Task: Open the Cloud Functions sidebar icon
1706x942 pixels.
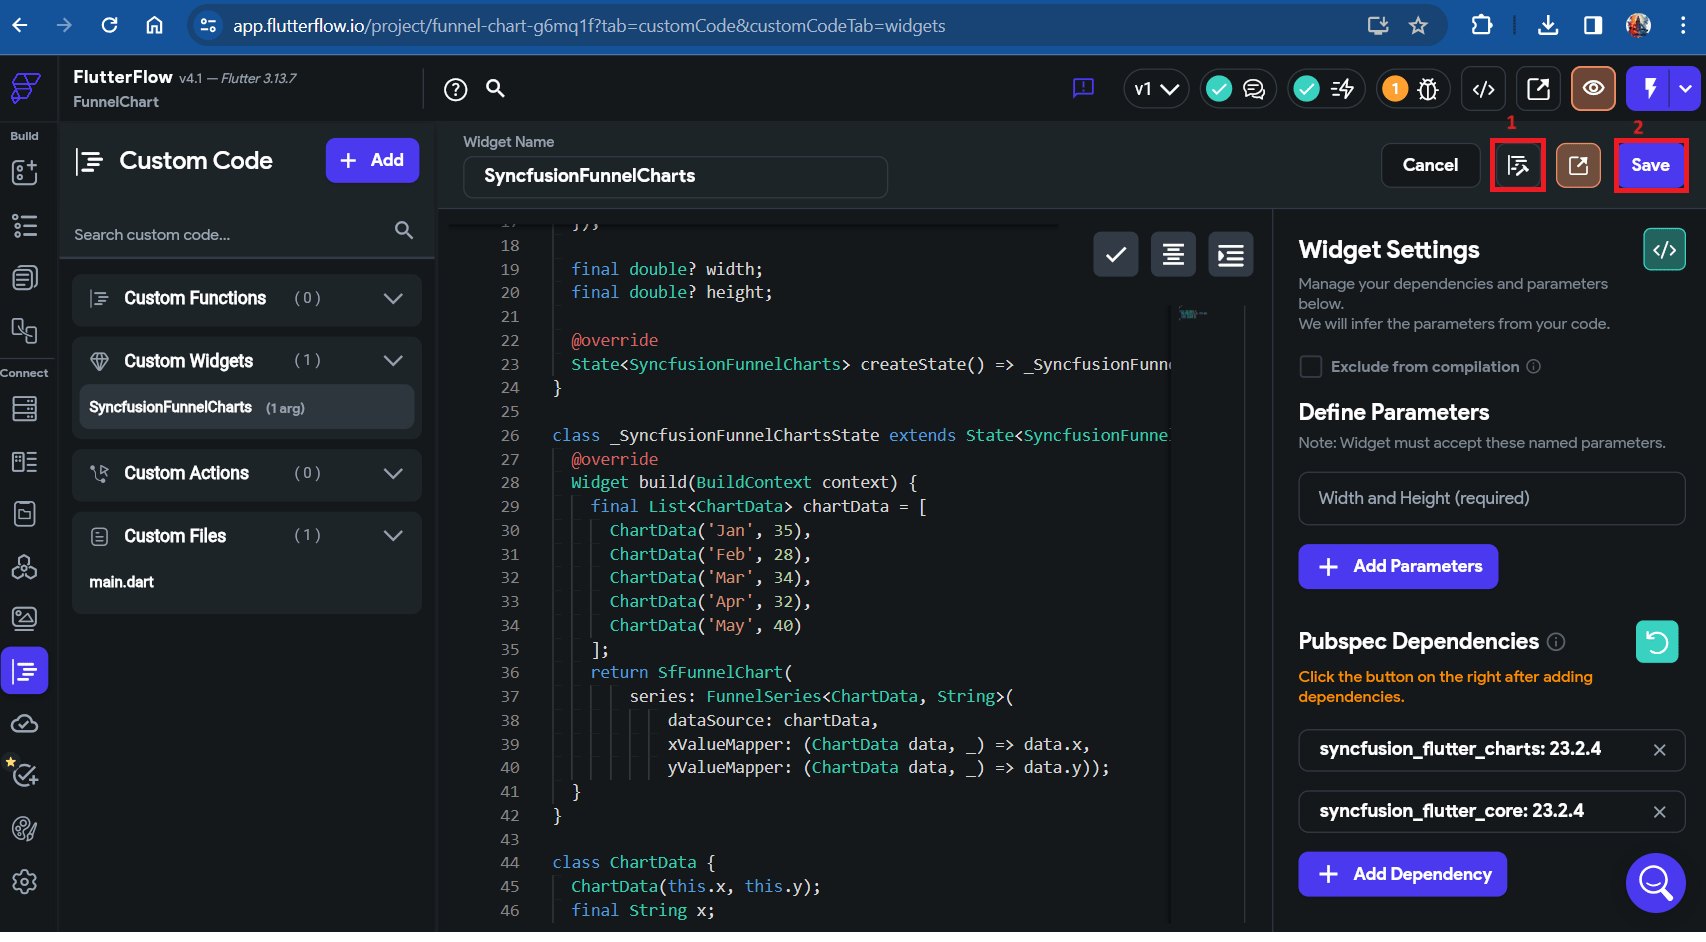Action: tap(24, 723)
